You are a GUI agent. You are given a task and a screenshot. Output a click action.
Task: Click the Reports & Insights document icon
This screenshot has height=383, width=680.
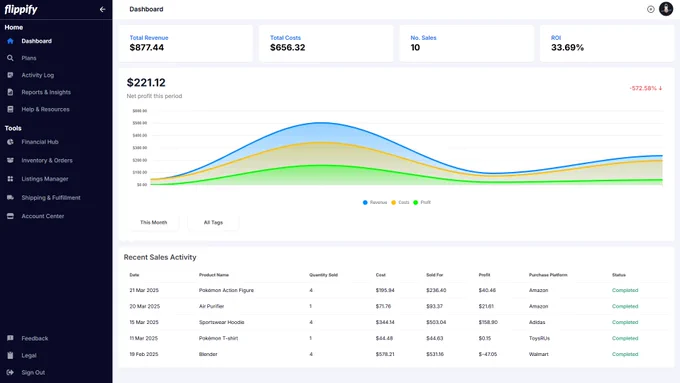tap(10, 92)
